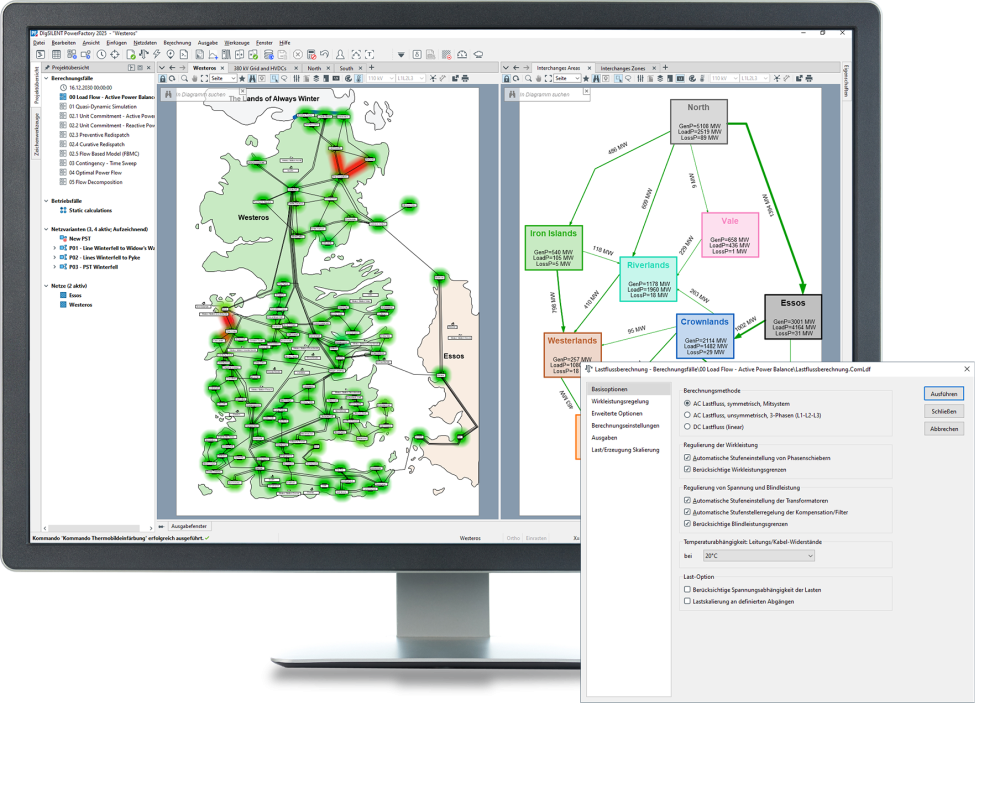Viewport: 1000px width, 788px height.
Task: Click the Abbrechen button
Action: tap(944, 429)
